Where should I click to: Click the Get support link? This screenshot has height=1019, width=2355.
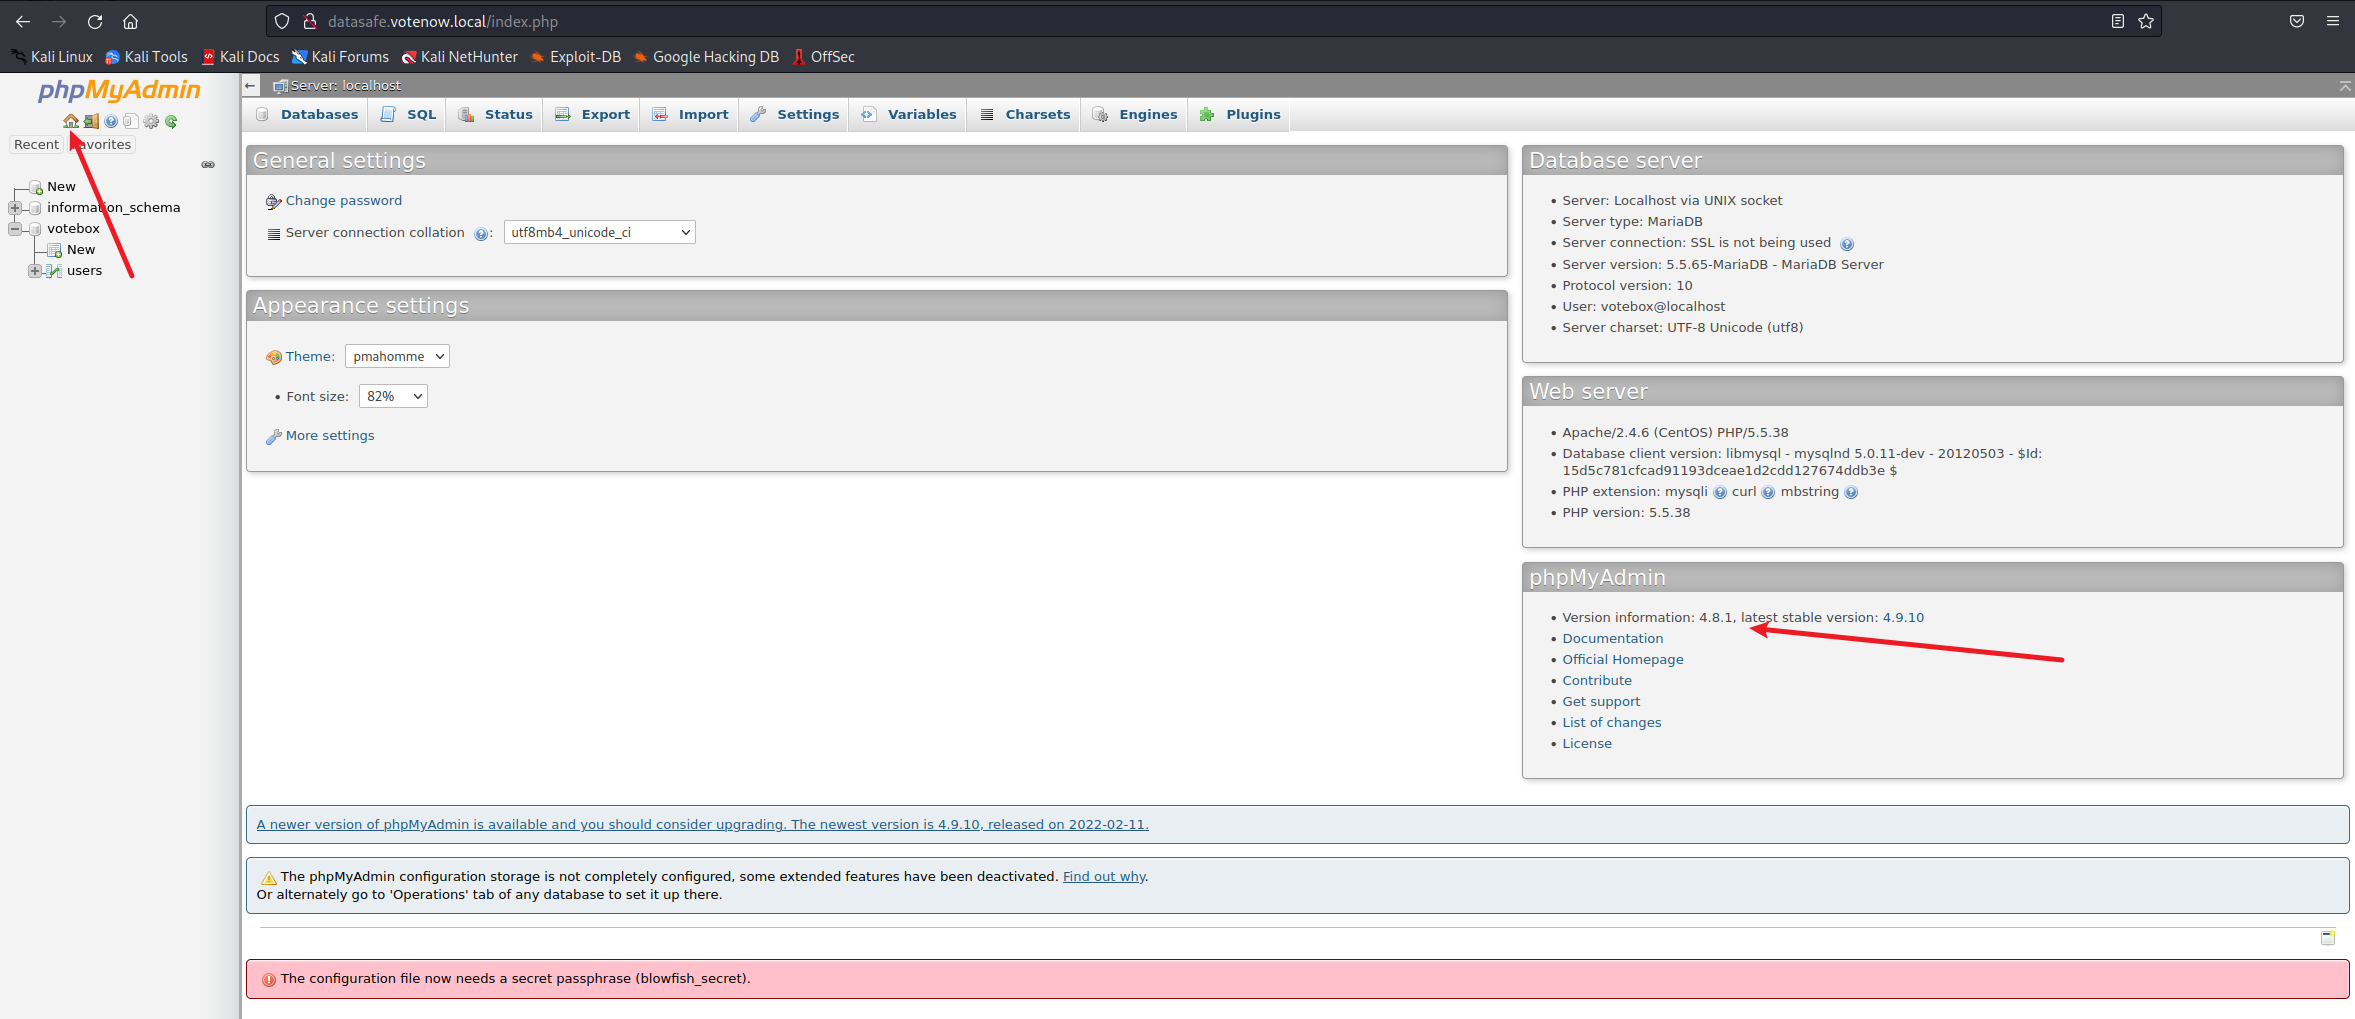point(1601,702)
